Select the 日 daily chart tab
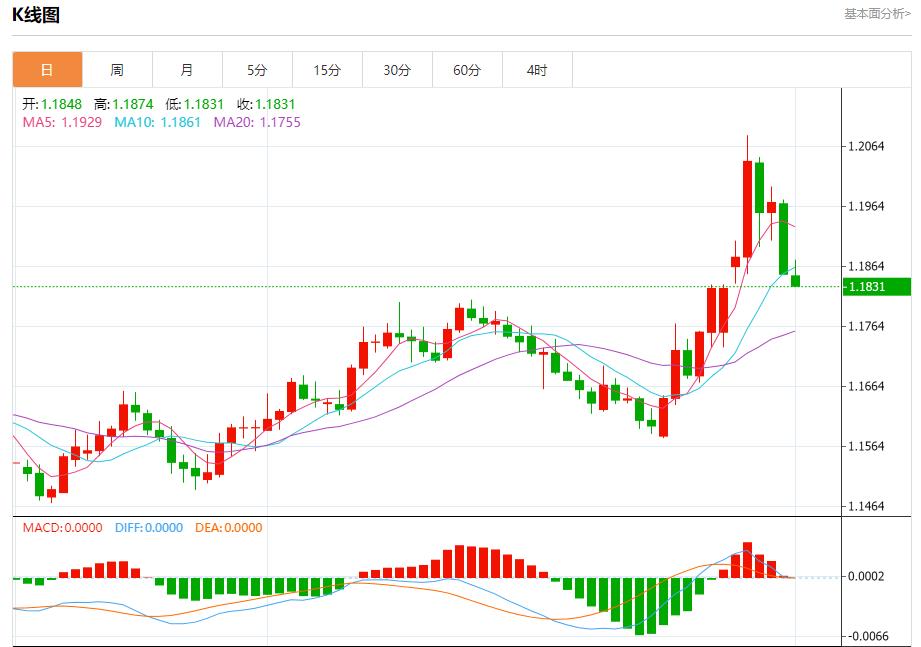This screenshot has height=647, width=921. [47, 70]
